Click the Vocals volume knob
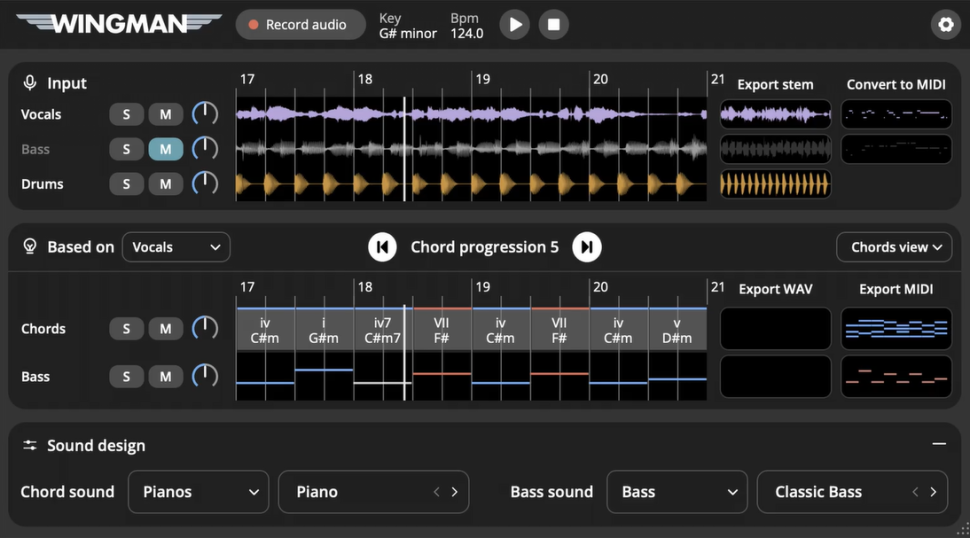Screen dimensions: 970x538 point(204,114)
